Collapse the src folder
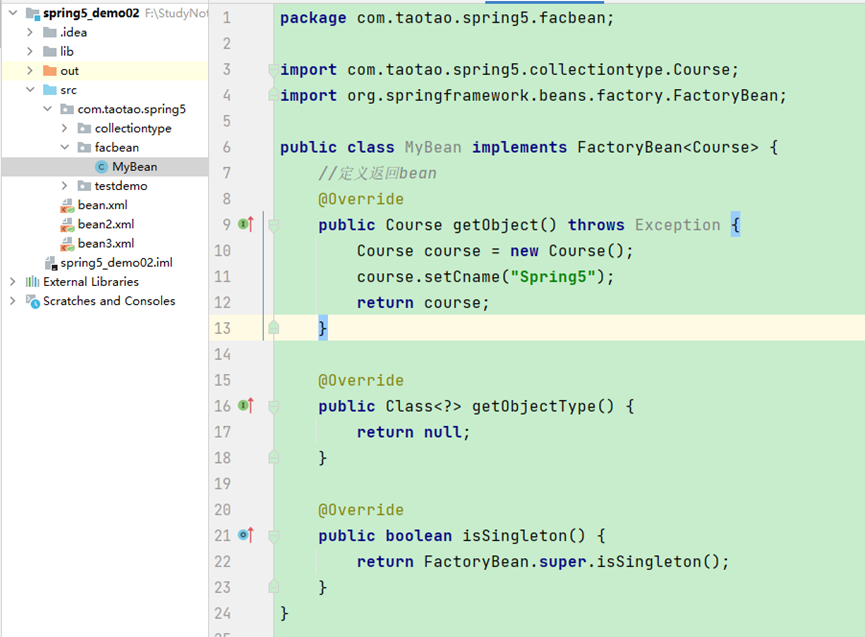The height and width of the screenshot is (637, 865). pos(29,90)
